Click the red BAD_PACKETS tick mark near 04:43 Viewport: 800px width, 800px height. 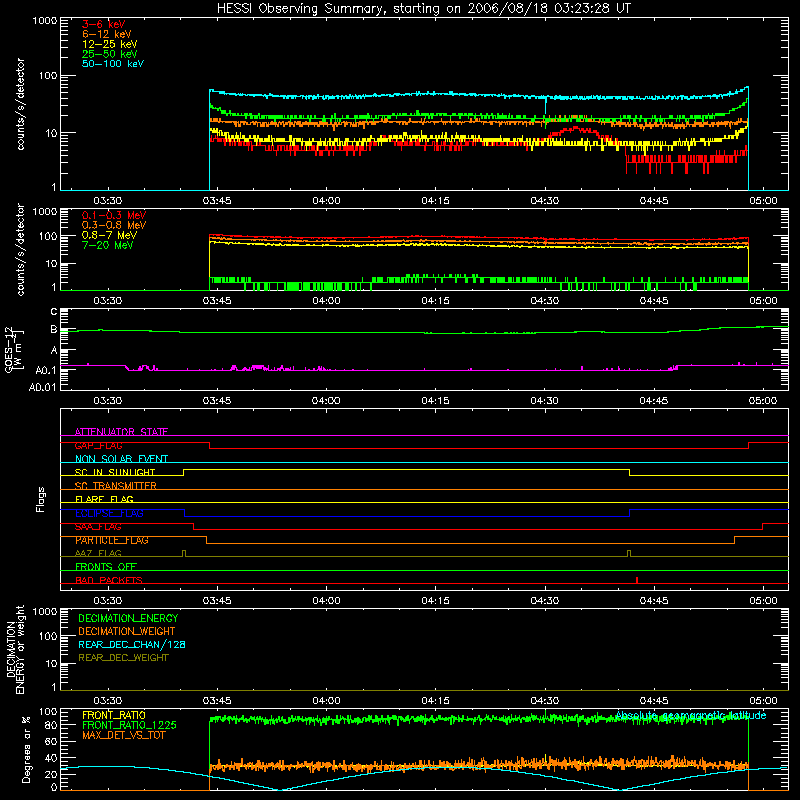(x=637, y=580)
